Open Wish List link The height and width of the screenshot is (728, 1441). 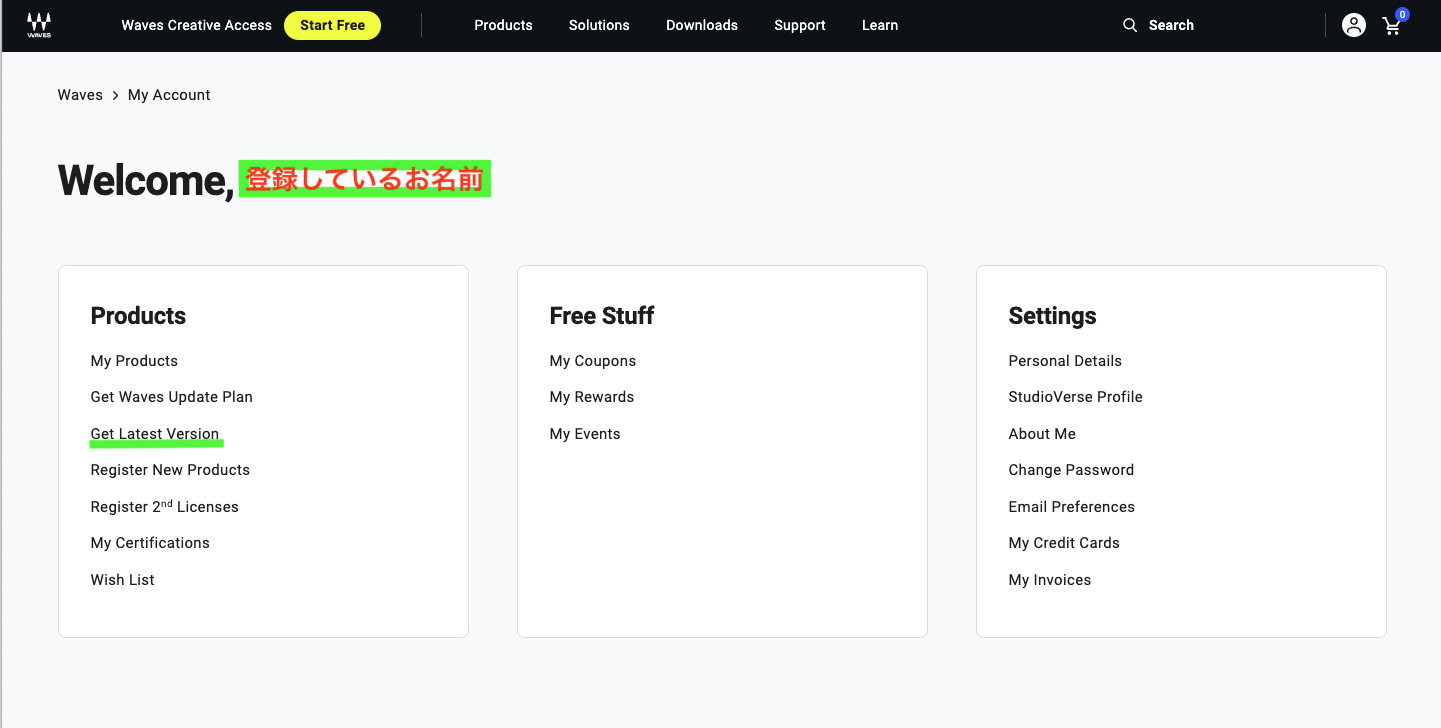point(123,580)
